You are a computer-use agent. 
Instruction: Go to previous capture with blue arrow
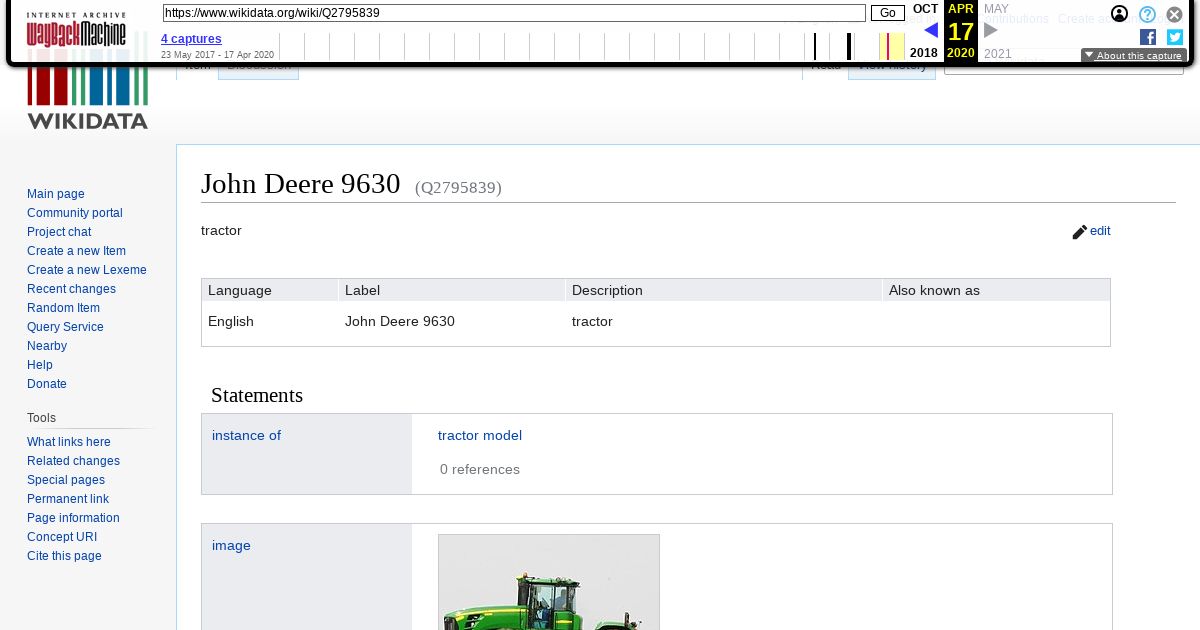tap(931, 30)
